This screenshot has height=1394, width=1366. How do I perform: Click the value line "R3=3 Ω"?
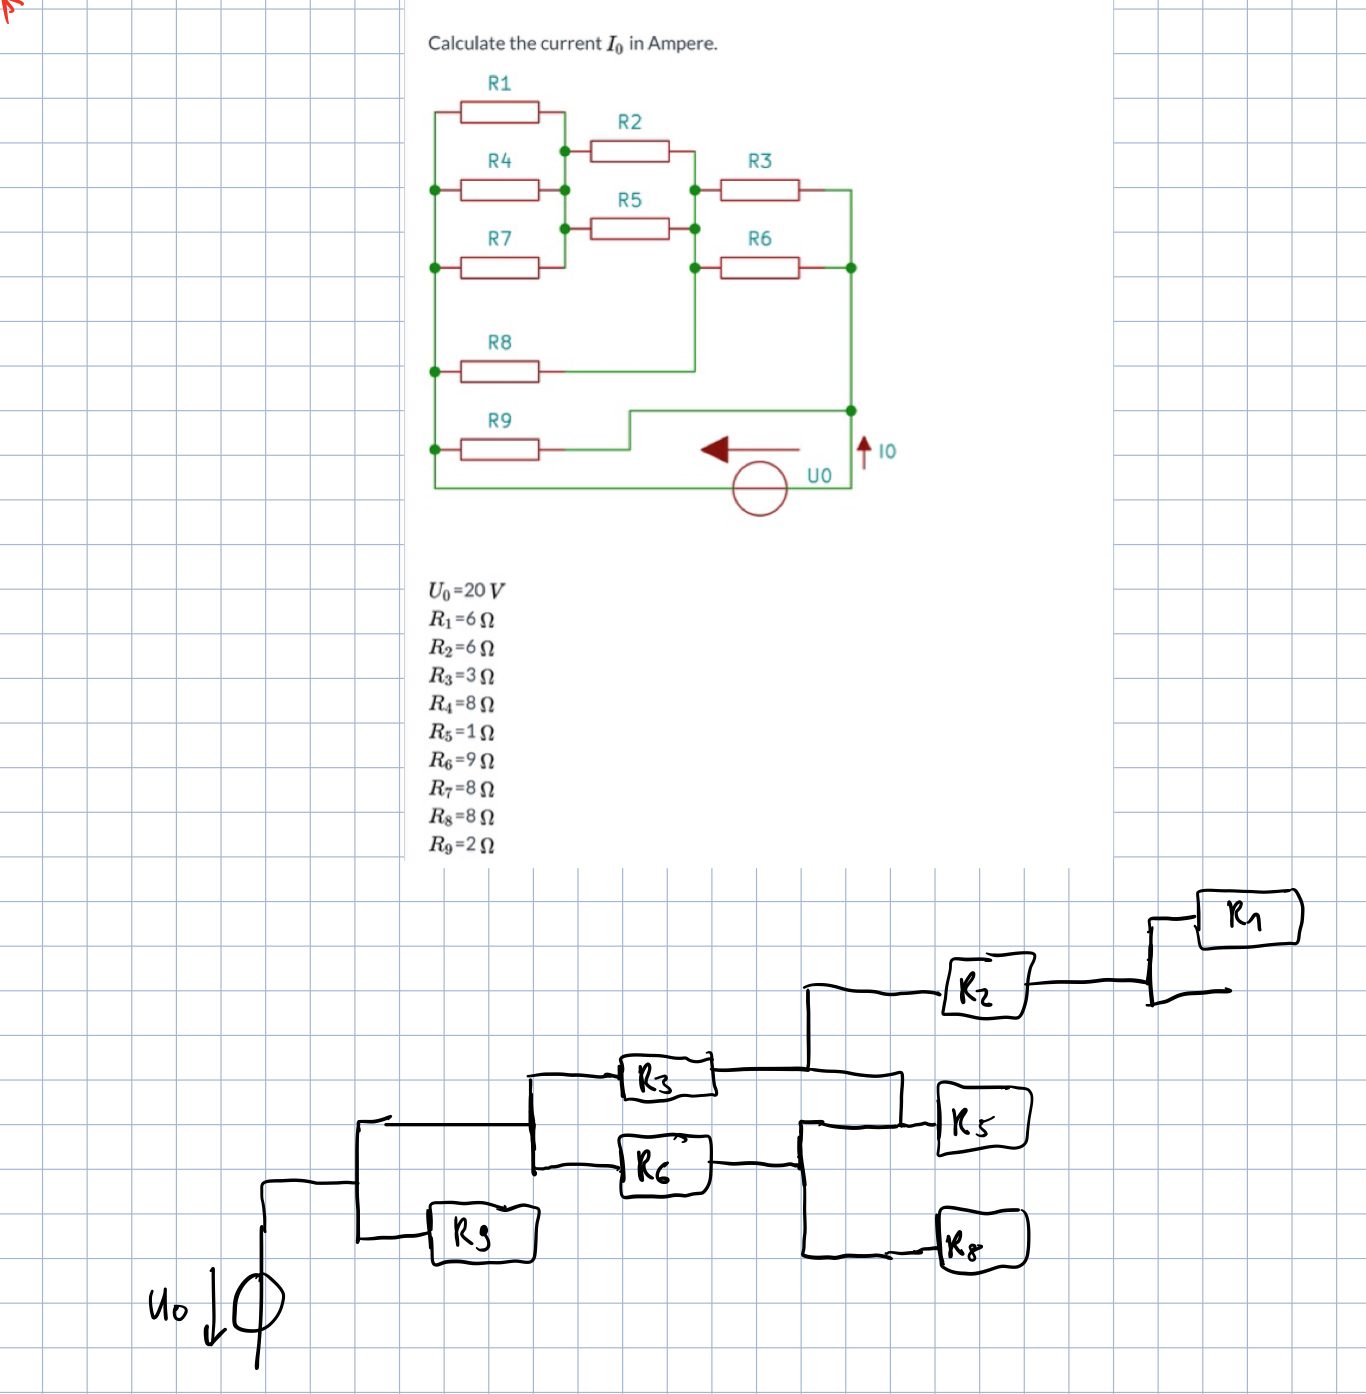pyautogui.click(x=462, y=676)
